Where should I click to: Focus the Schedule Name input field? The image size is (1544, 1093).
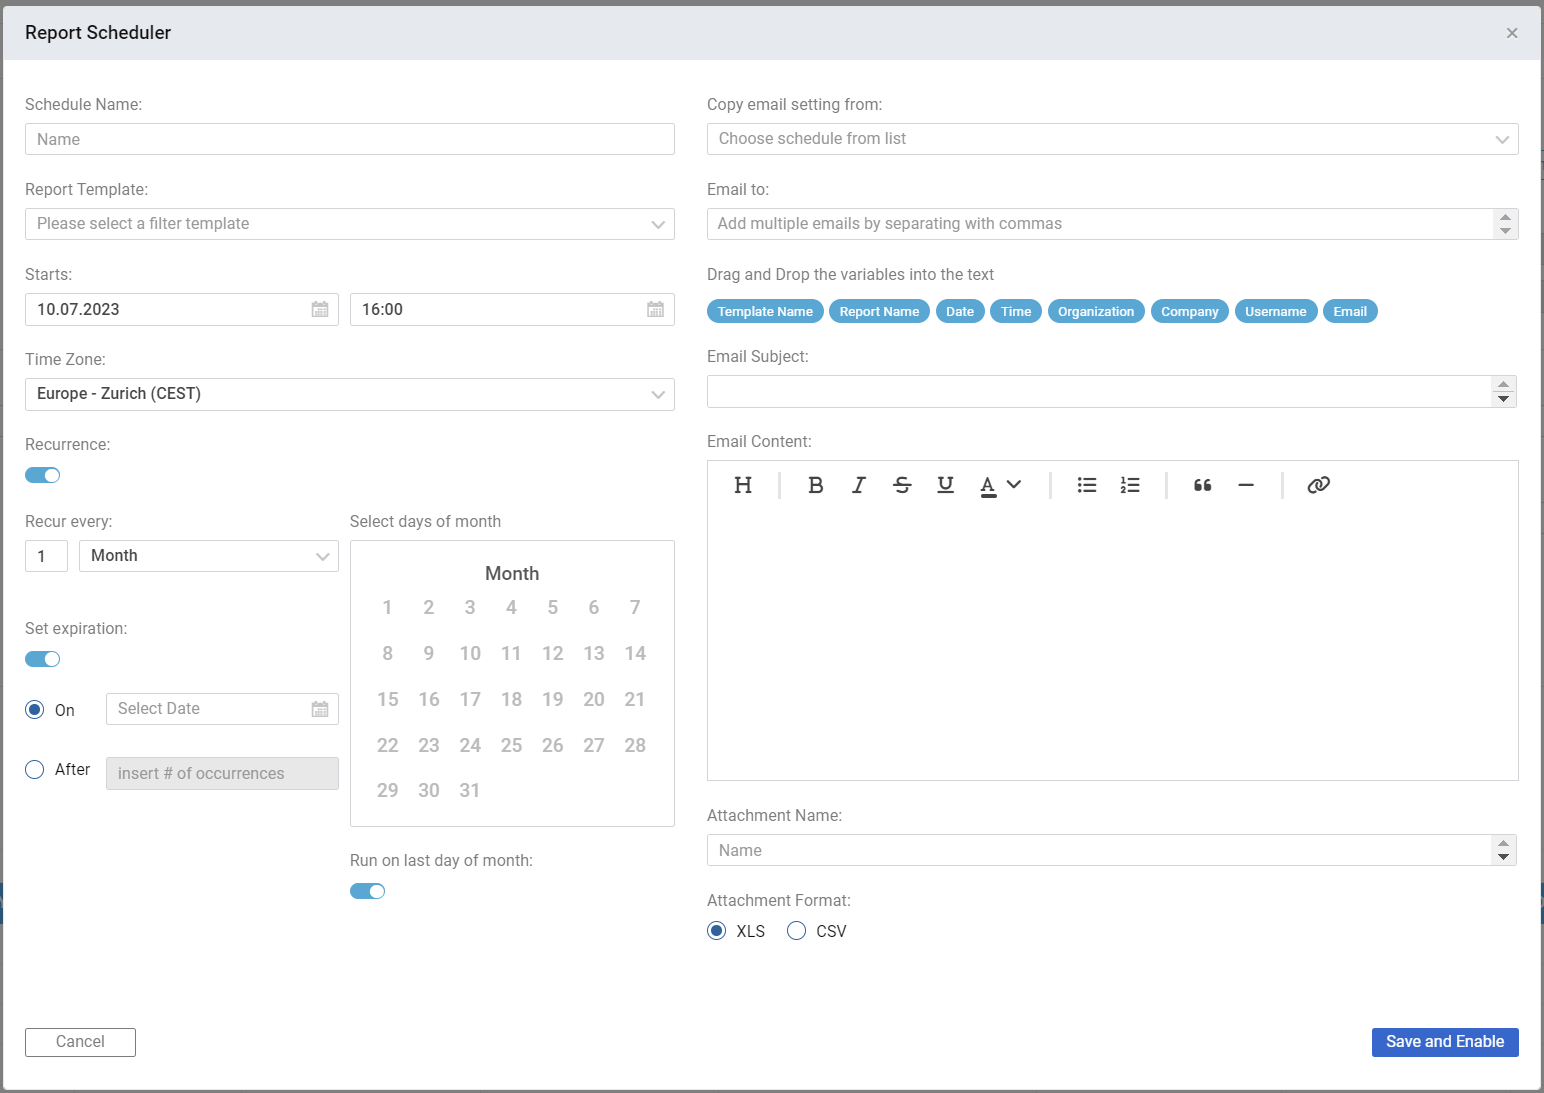coord(350,139)
